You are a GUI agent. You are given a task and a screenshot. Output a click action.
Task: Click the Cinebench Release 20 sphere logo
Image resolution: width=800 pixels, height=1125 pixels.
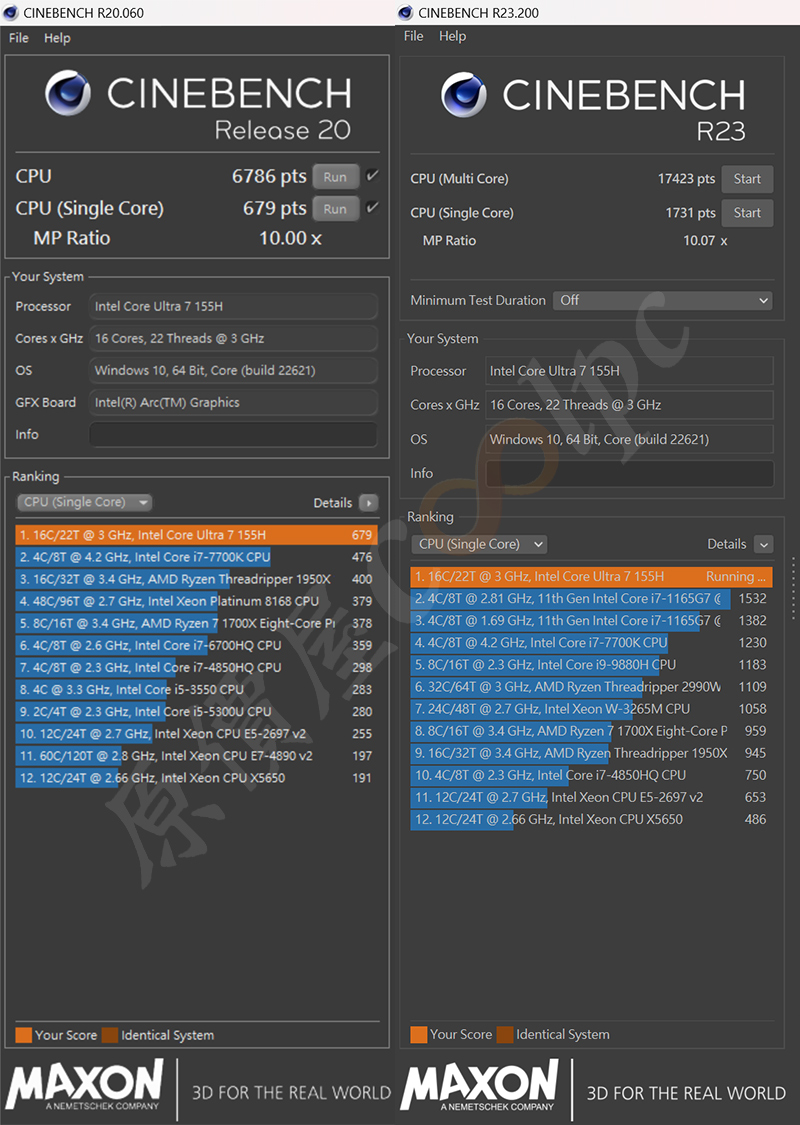pyautogui.click(x=68, y=93)
